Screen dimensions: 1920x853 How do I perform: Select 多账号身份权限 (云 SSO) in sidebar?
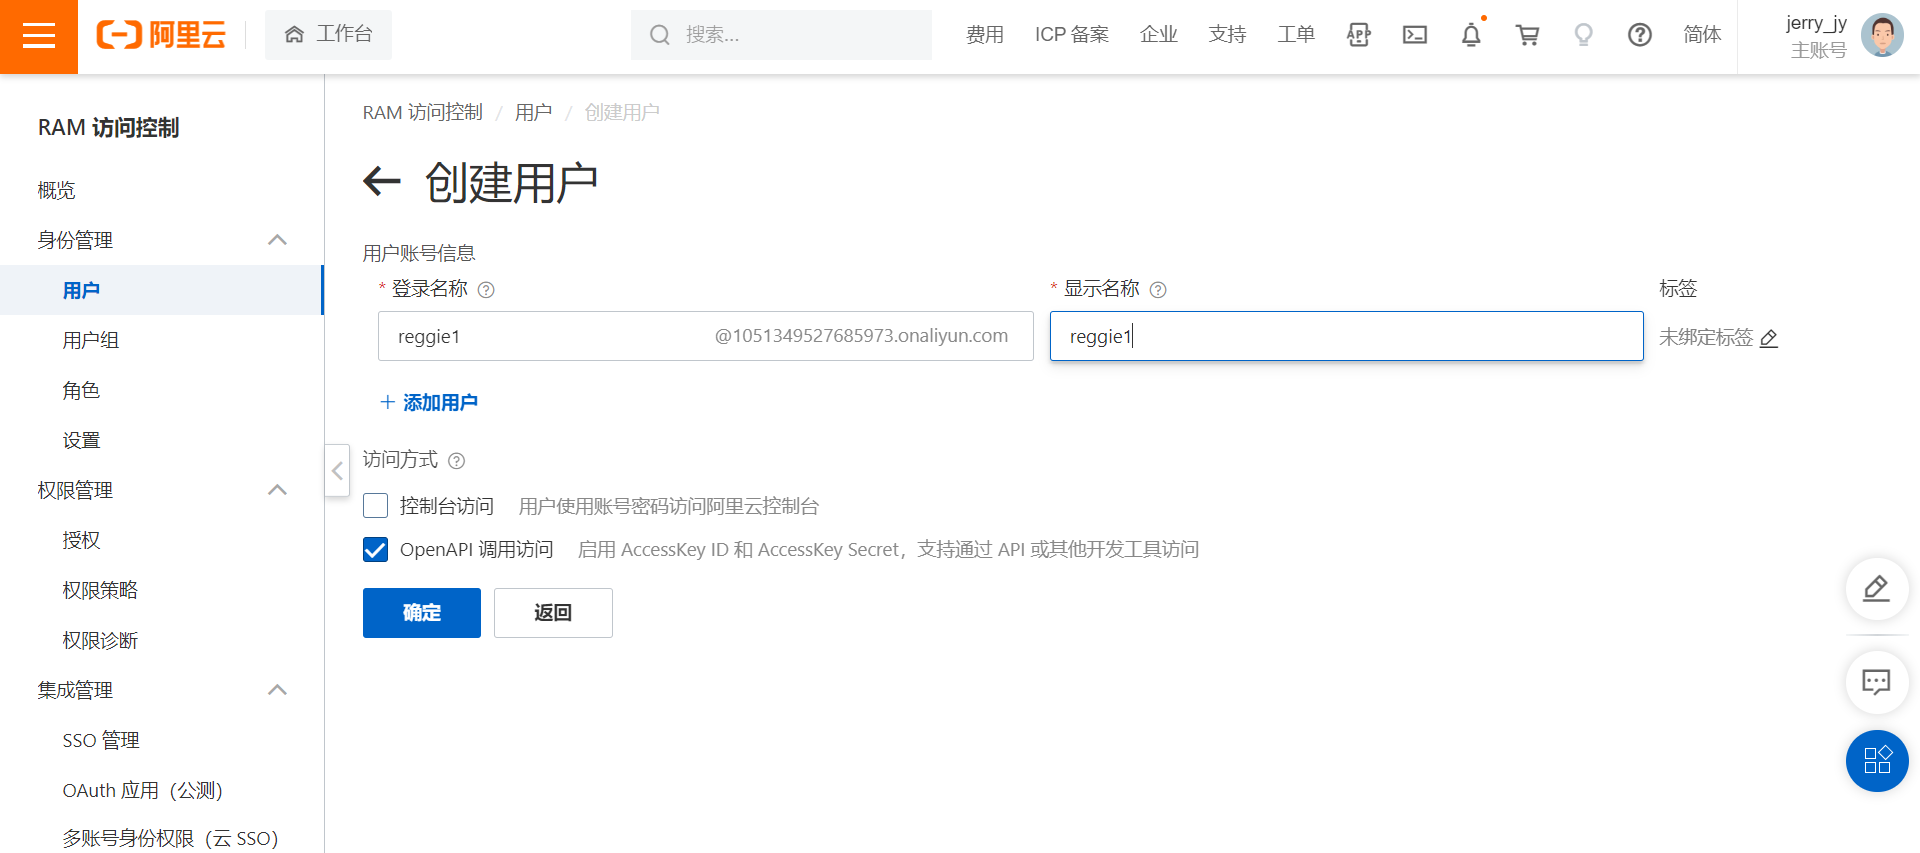(170, 838)
